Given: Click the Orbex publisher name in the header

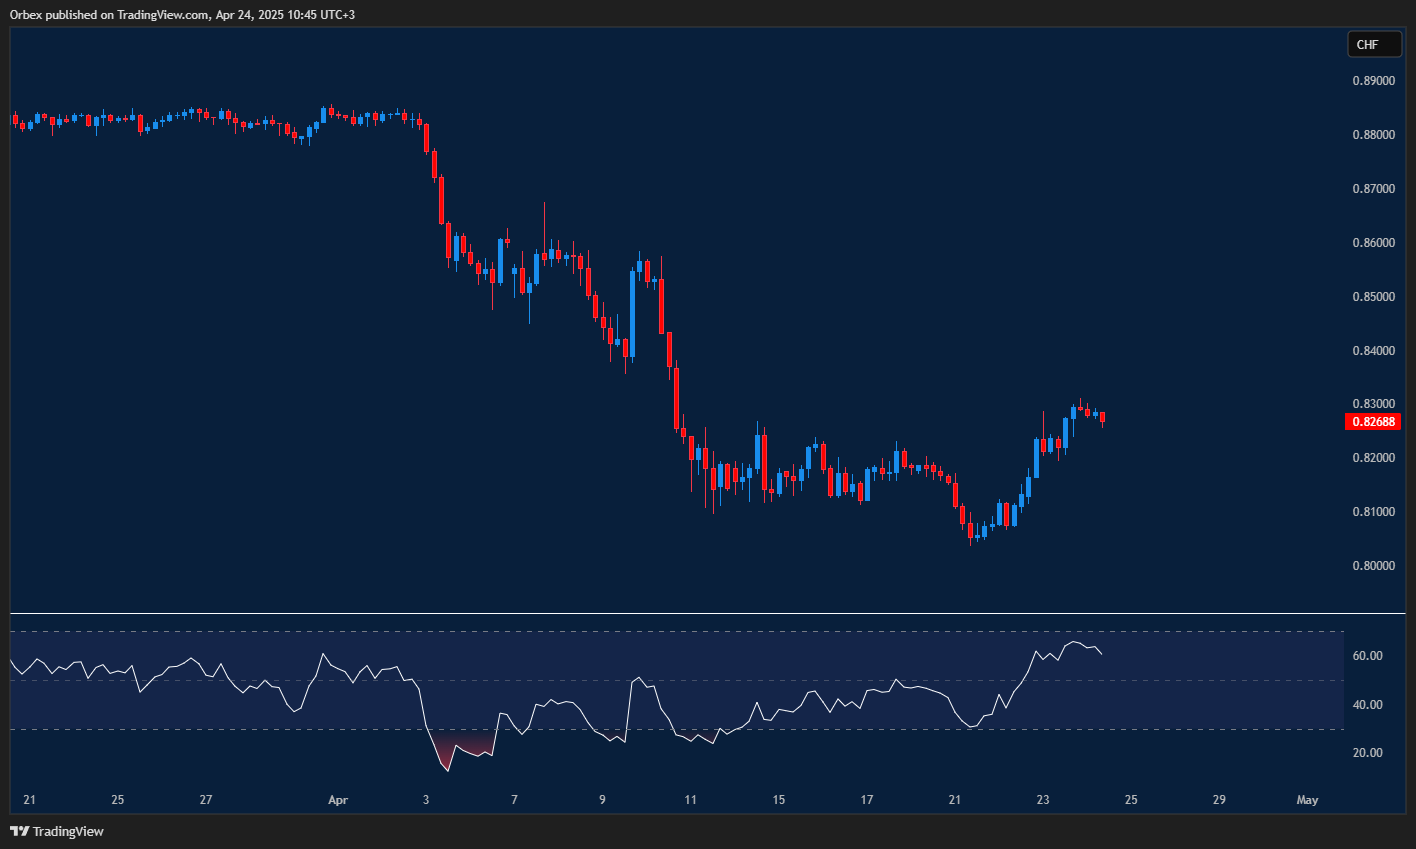Looking at the screenshot, I should (24, 15).
